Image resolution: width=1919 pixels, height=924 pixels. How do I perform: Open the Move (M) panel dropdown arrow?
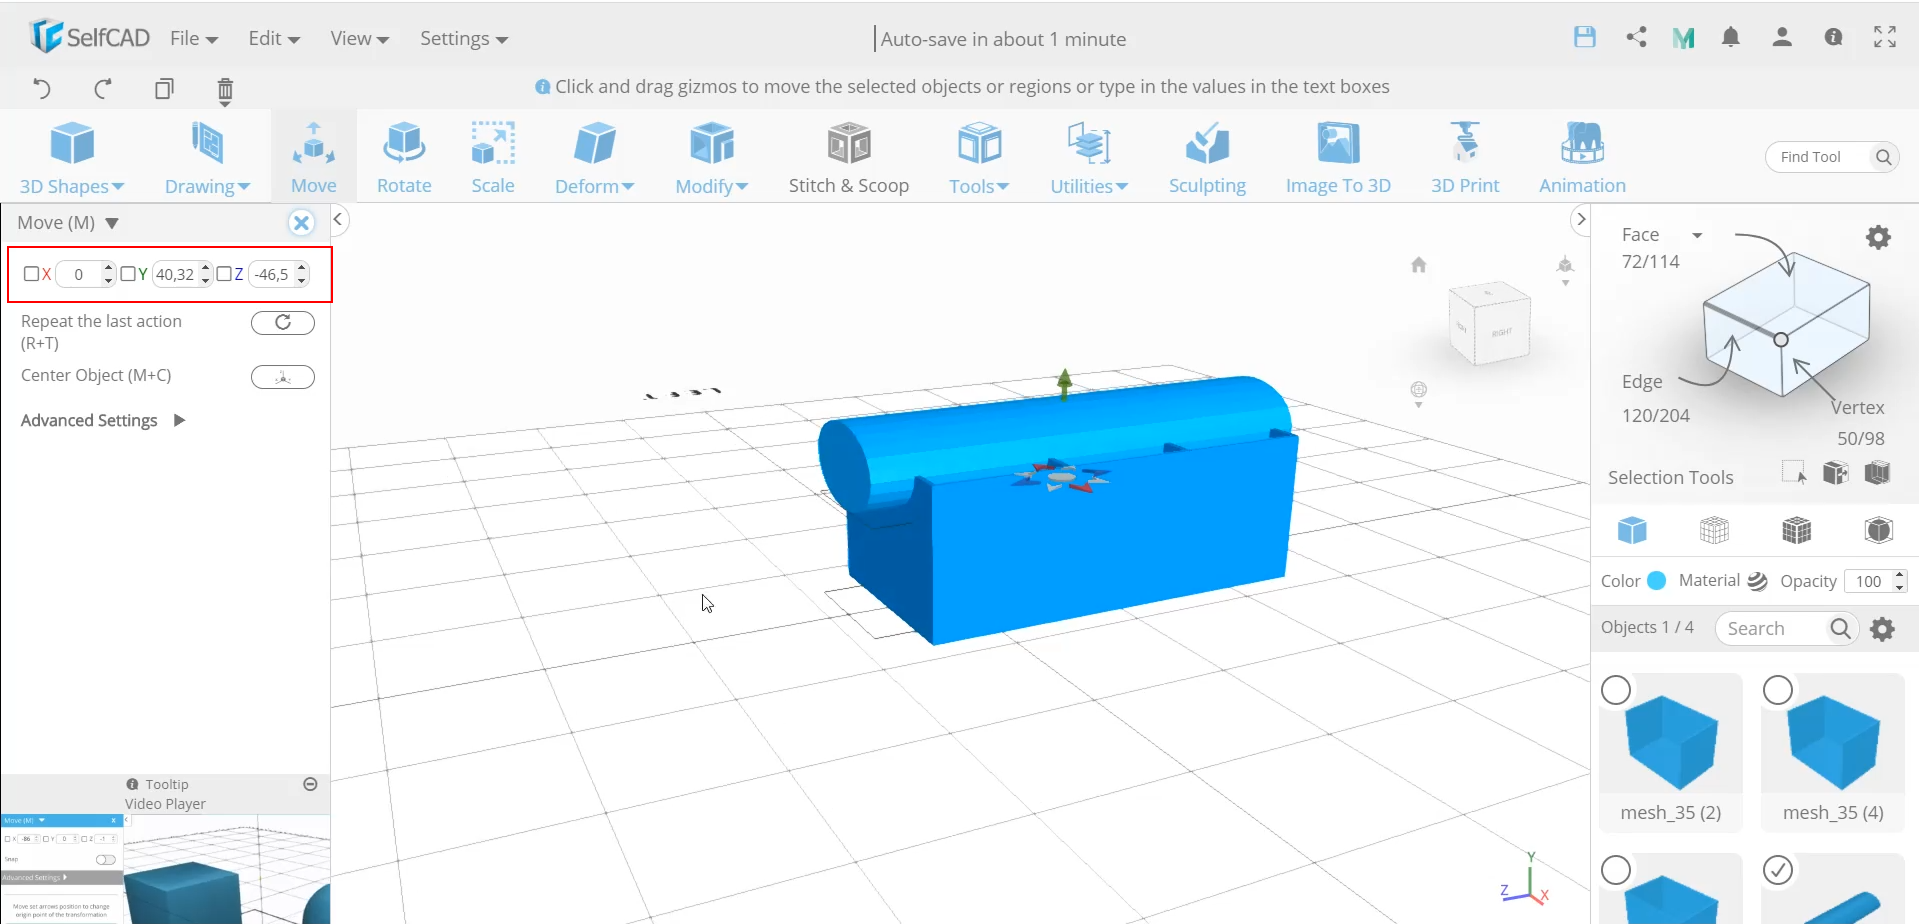click(x=112, y=223)
